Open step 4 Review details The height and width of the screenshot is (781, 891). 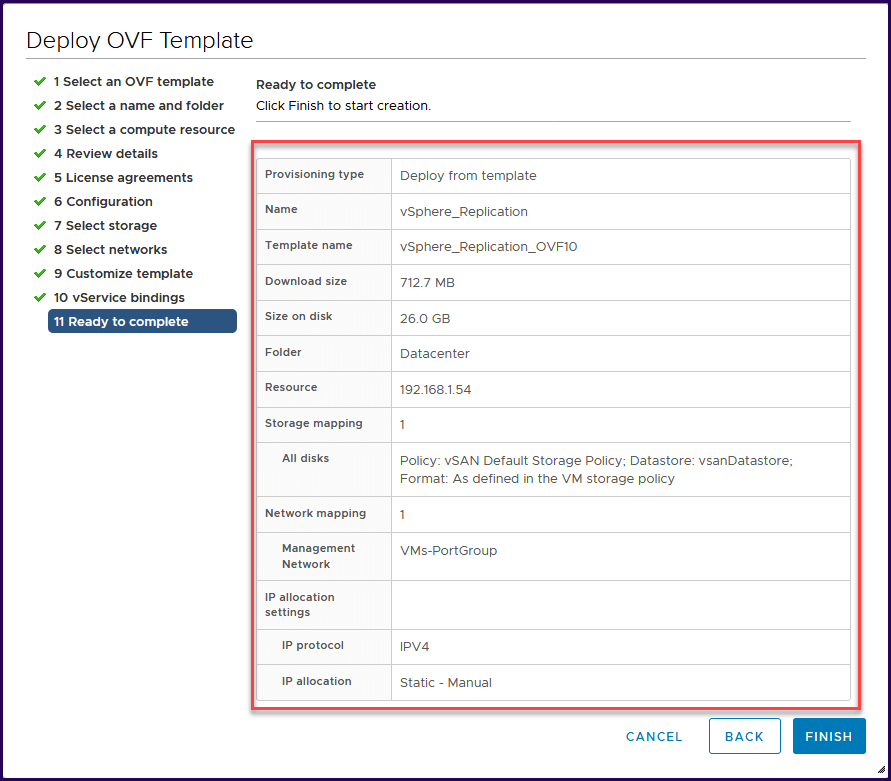coord(106,153)
